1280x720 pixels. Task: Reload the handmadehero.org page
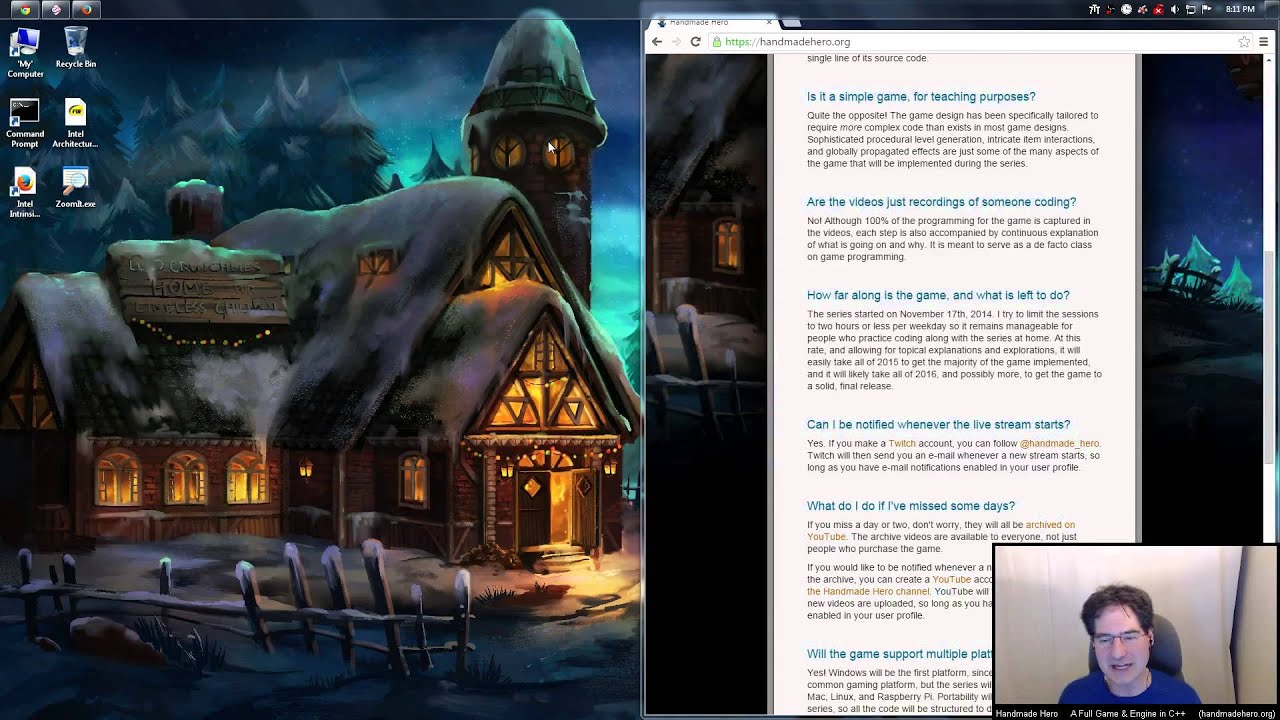[x=695, y=42]
